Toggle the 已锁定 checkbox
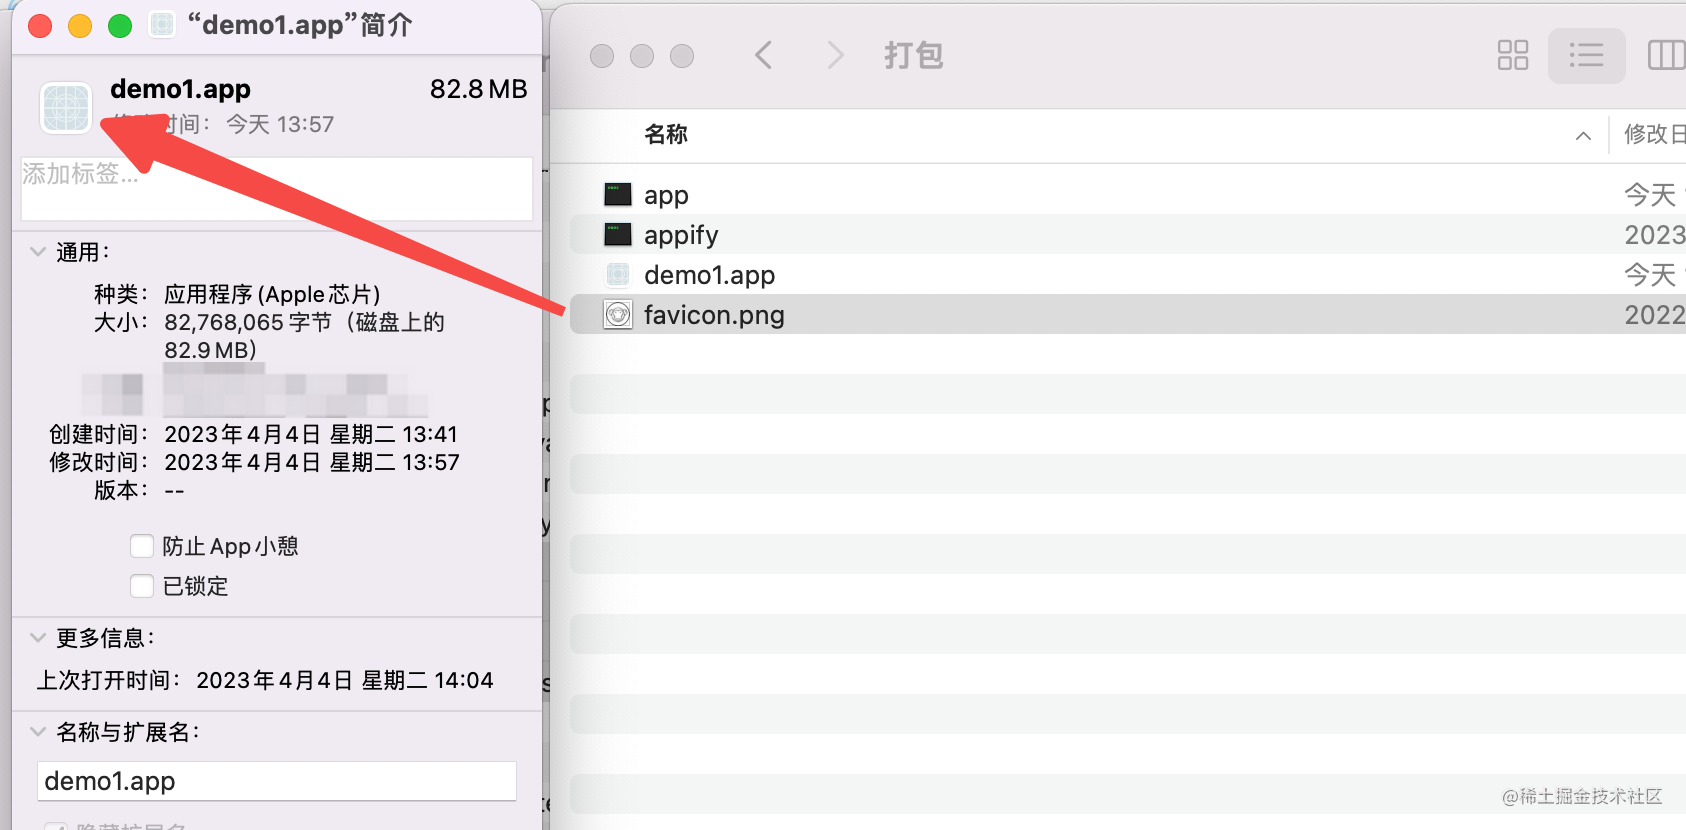 click(x=142, y=586)
